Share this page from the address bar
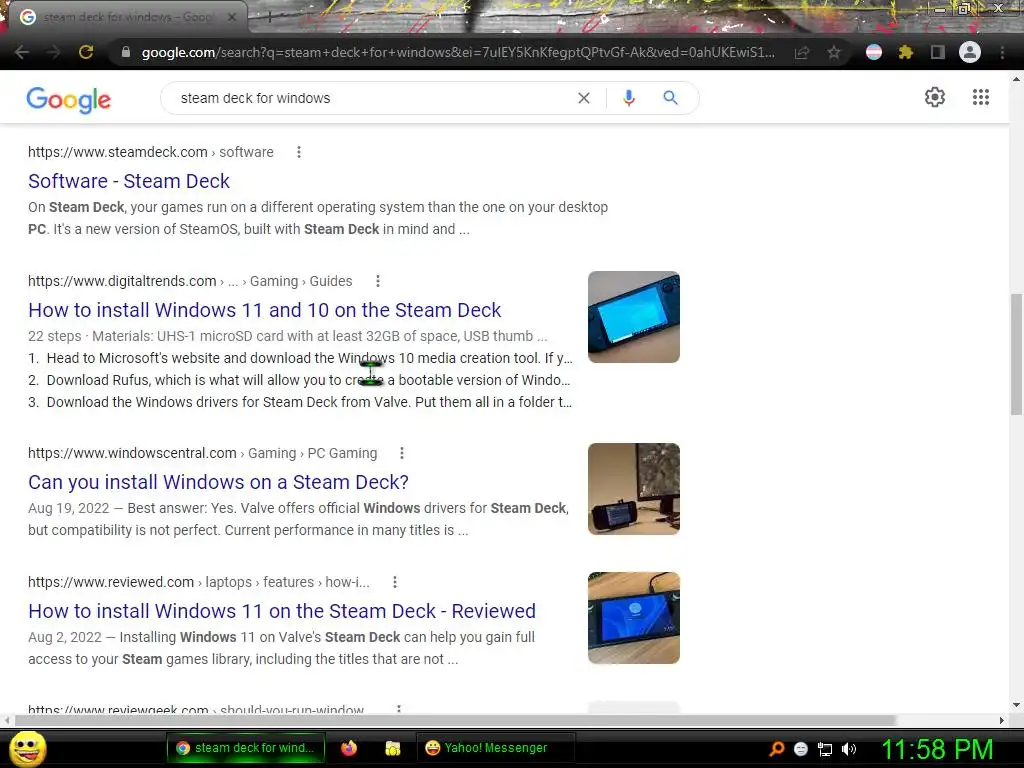Image resolution: width=1024 pixels, height=768 pixels. tap(802, 53)
